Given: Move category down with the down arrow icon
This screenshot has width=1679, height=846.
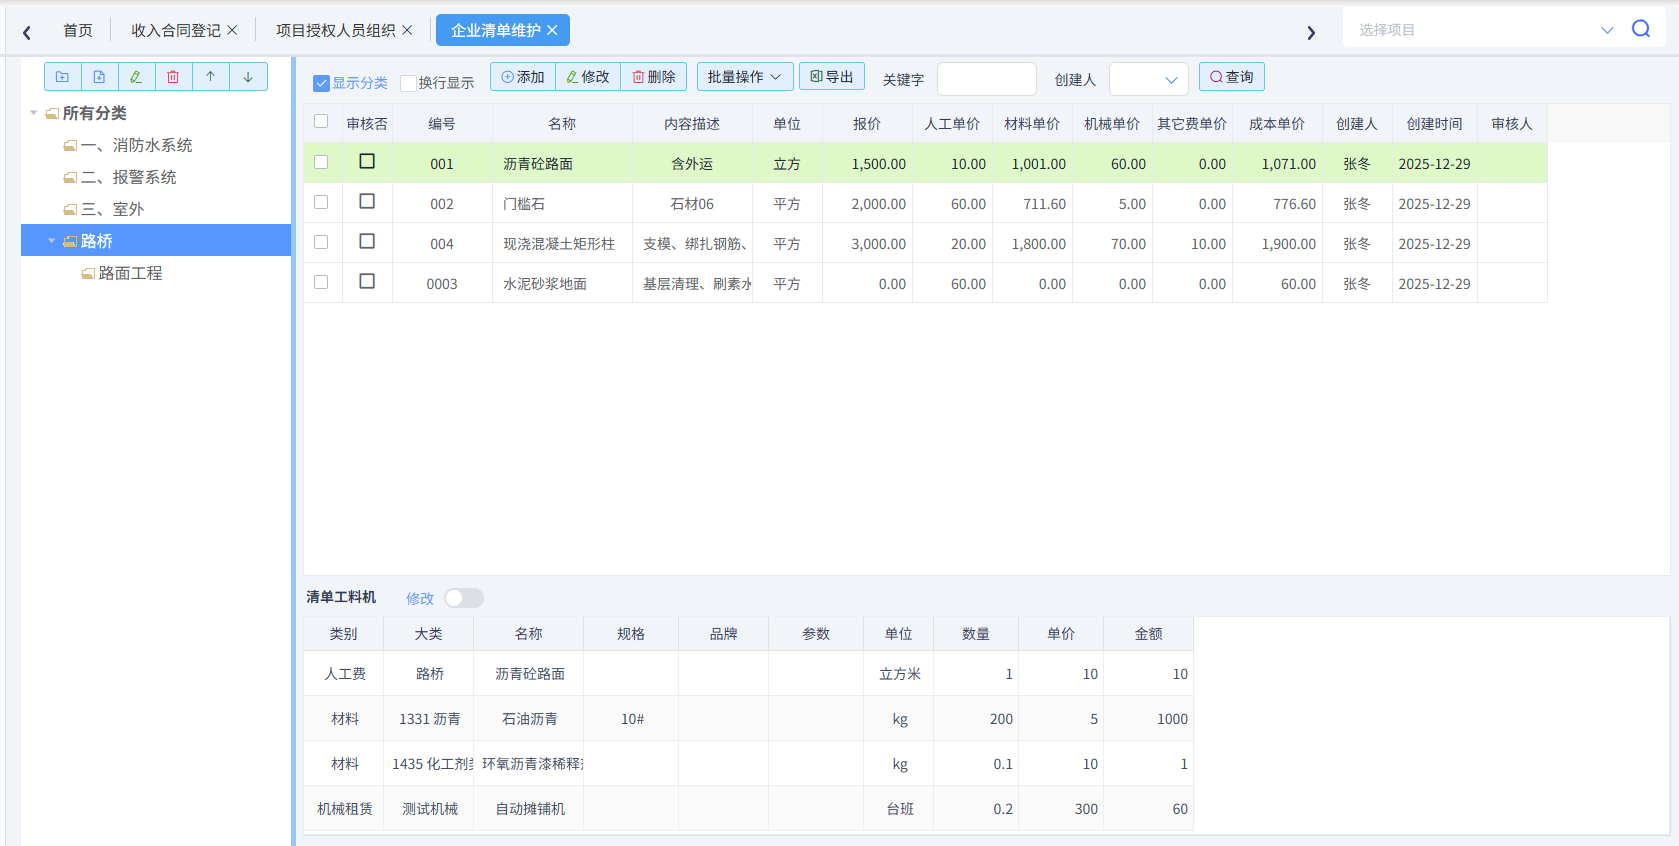Looking at the screenshot, I should 248,77.
